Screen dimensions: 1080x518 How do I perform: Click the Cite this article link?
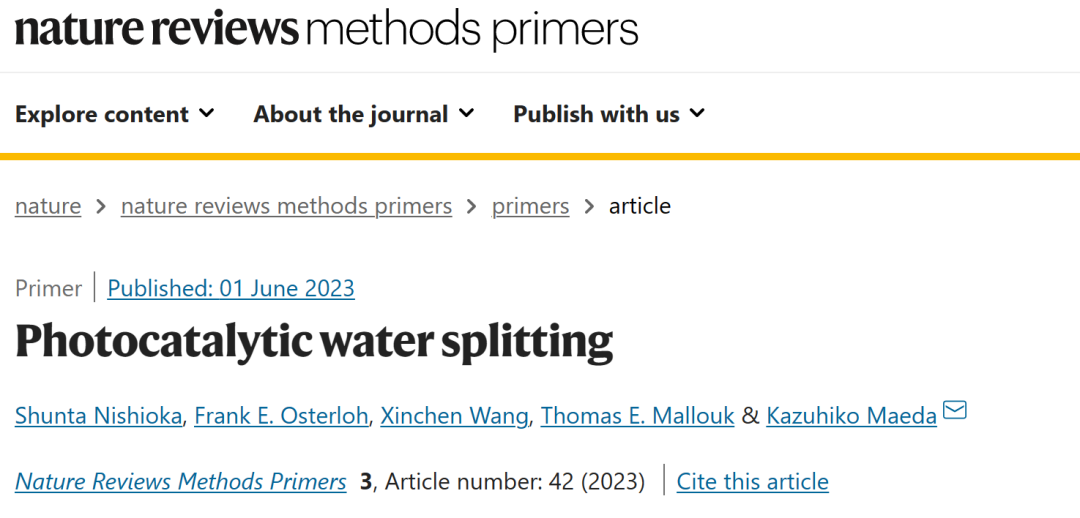[753, 481]
